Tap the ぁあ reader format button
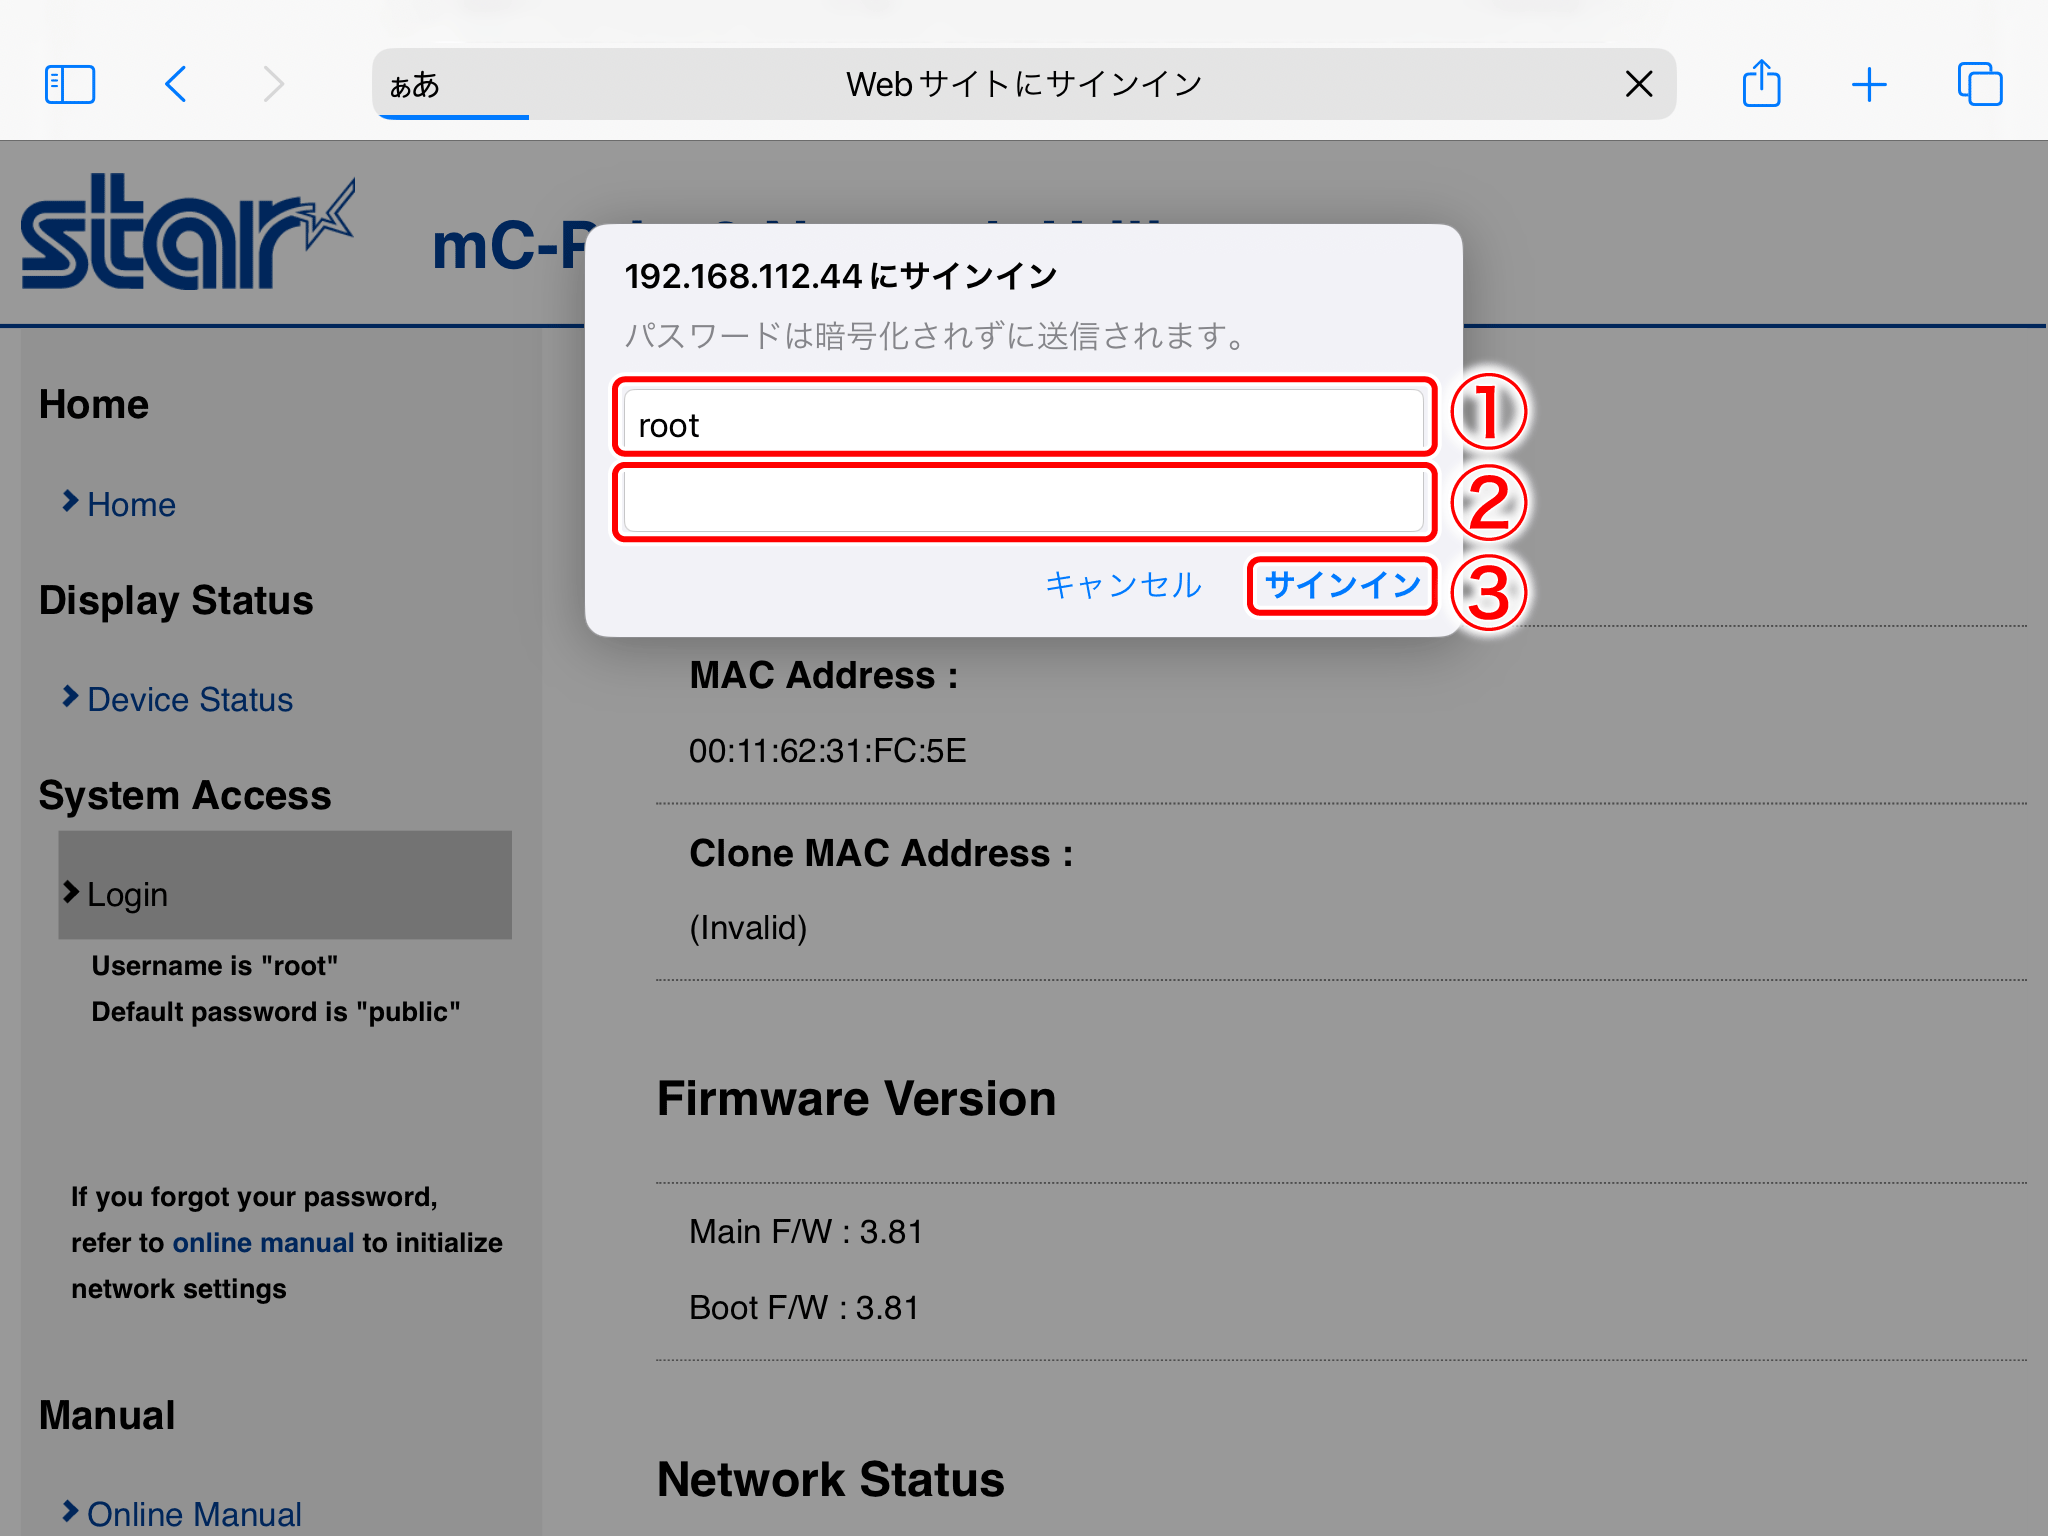This screenshot has width=2048, height=1536. pyautogui.click(x=414, y=84)
